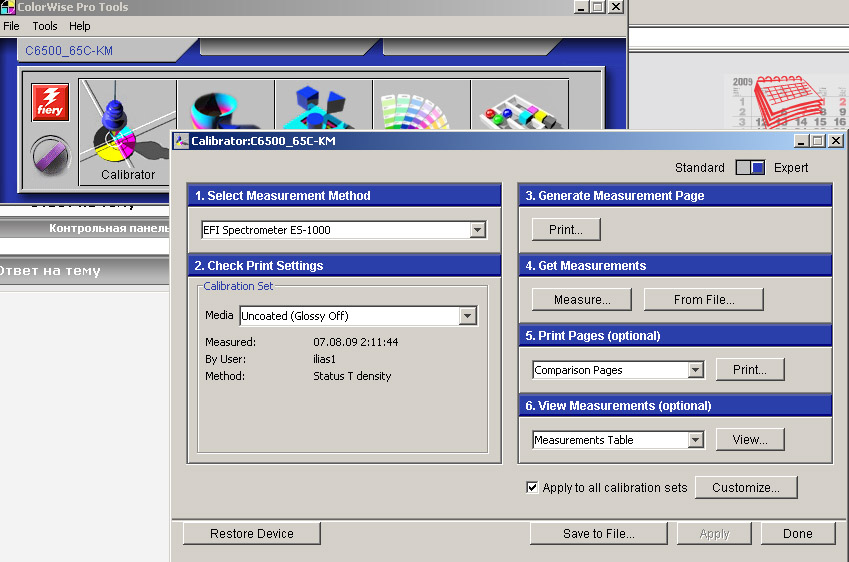Click the 1. Select Measurement Method header
The image size is (849, 562).
point(344,195)
